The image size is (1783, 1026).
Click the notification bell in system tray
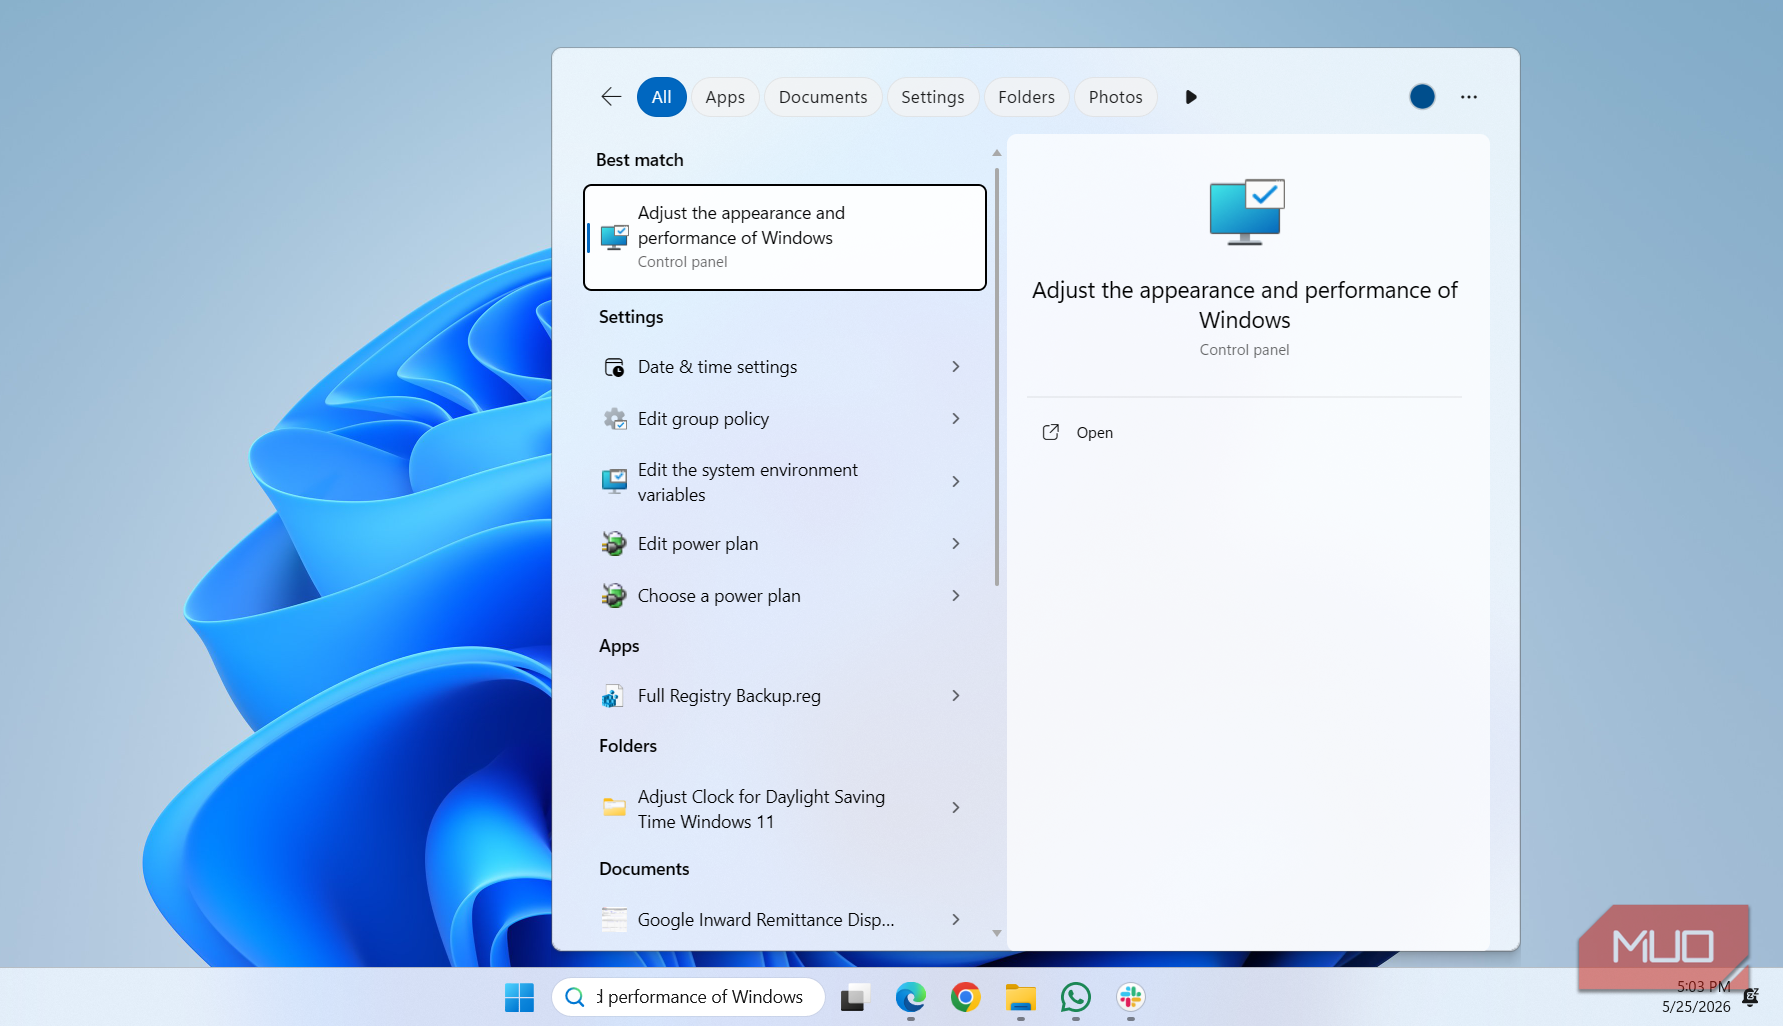(x=1750, y=997)
